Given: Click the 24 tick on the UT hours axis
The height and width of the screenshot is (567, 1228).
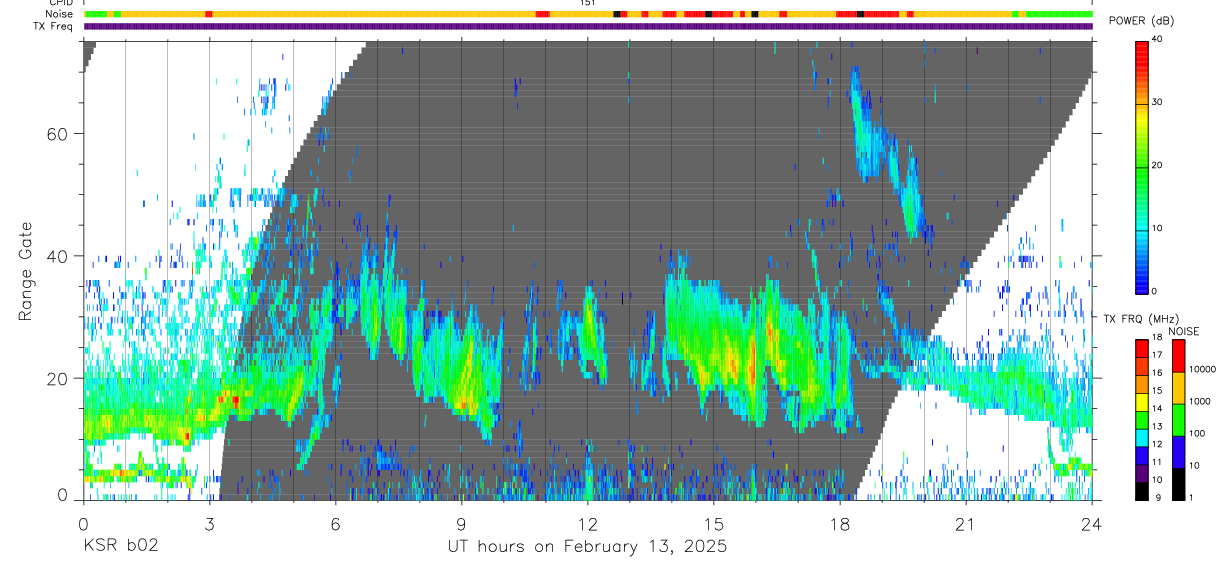Looking at the screenshot, I should pos(1091,523).
